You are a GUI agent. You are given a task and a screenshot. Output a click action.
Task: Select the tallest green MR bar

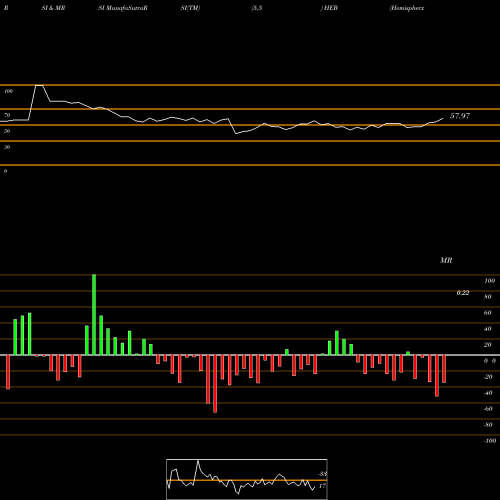point(94,315)
